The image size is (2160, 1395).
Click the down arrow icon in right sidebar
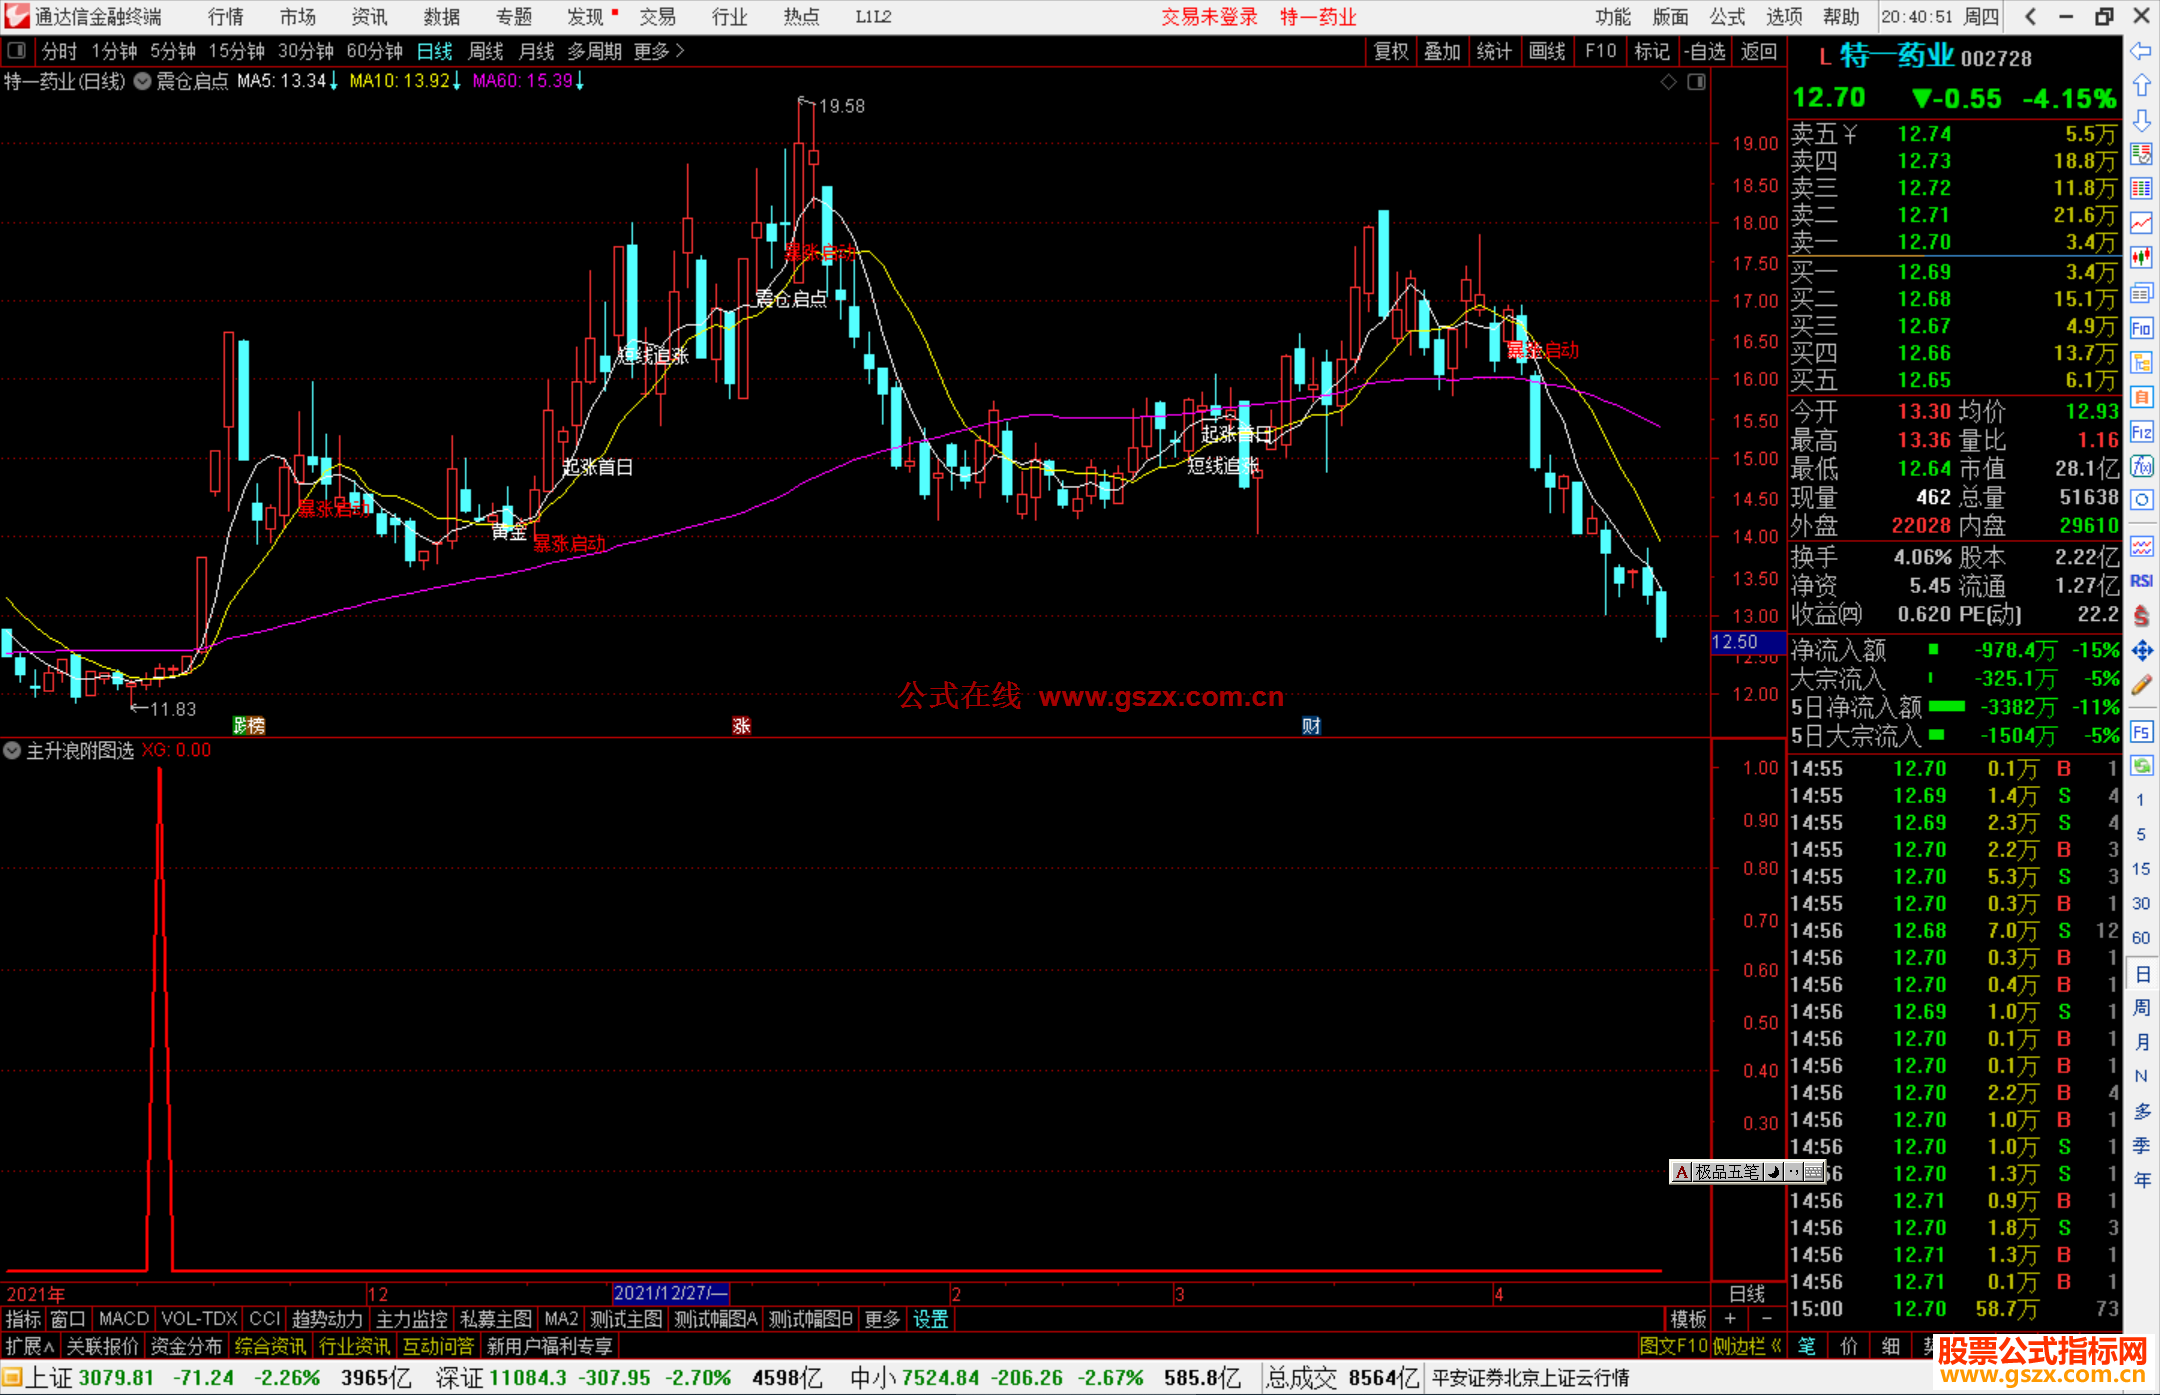pos(2141,120)
